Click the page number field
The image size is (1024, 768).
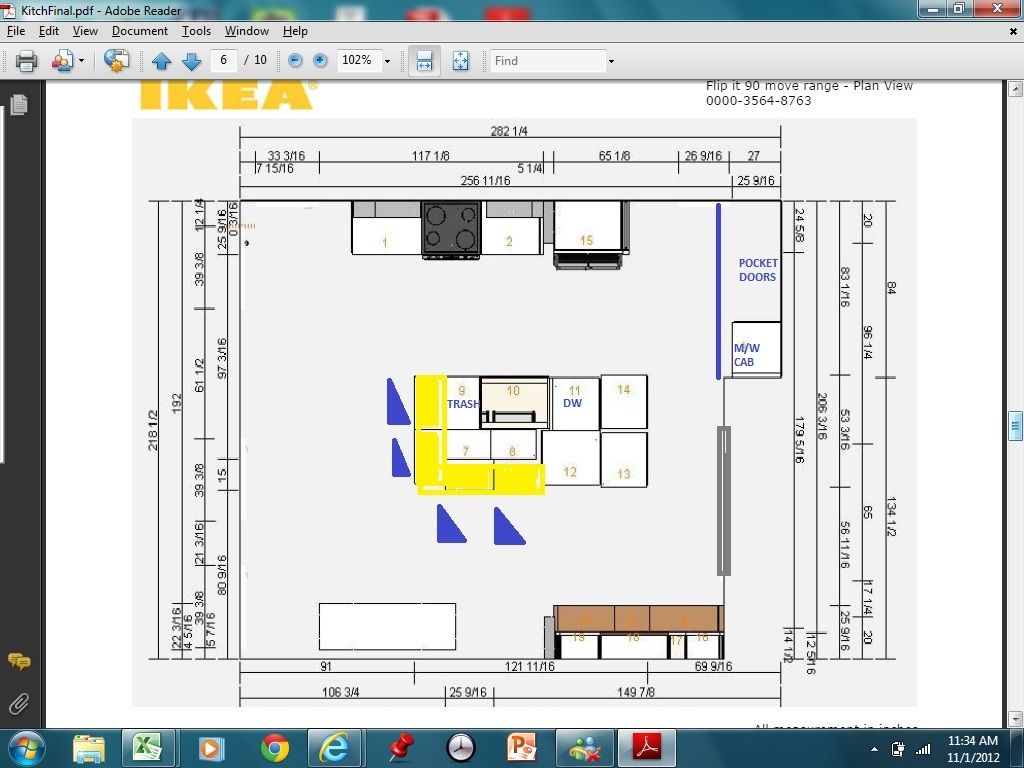[223, 61]
